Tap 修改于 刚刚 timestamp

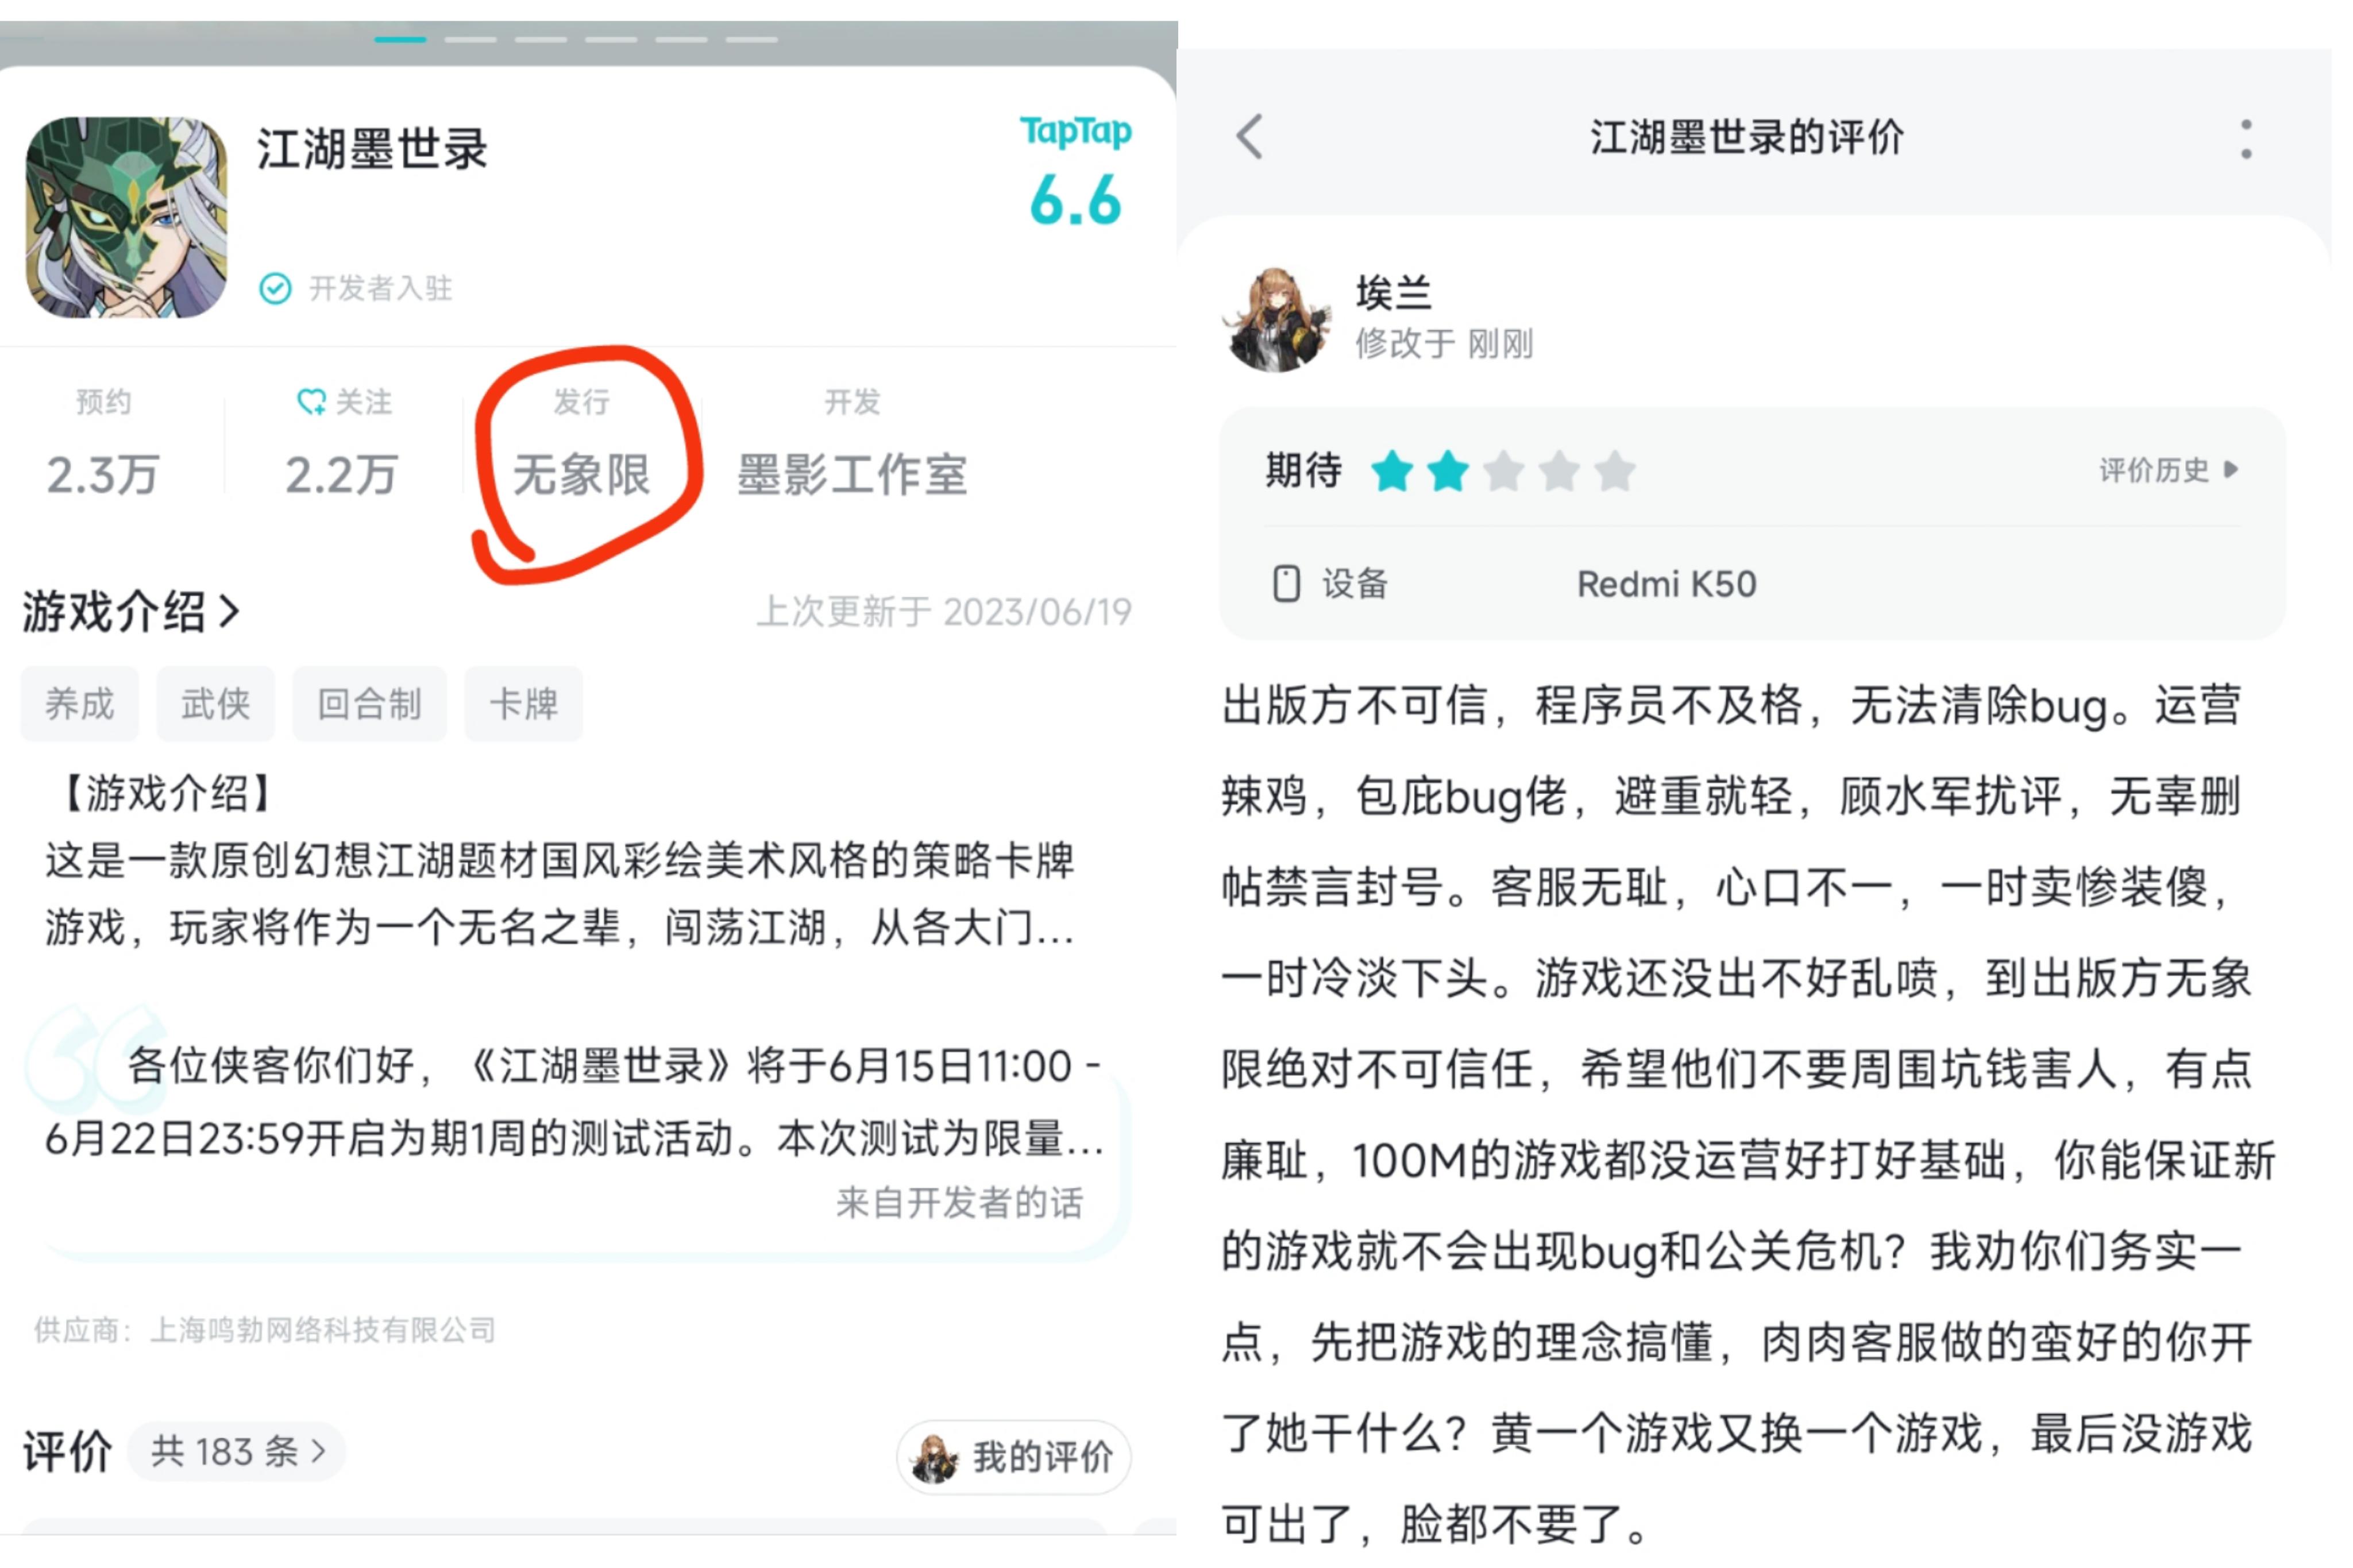pyautogui.click(x=1444, y=344)
